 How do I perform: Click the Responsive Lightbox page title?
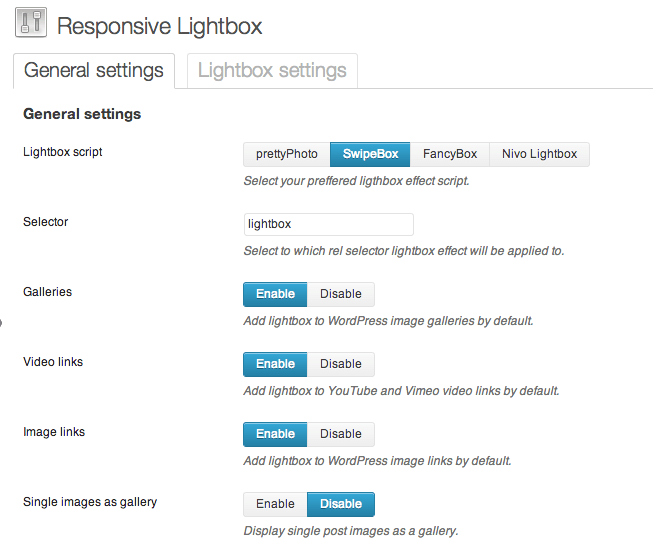160,26
